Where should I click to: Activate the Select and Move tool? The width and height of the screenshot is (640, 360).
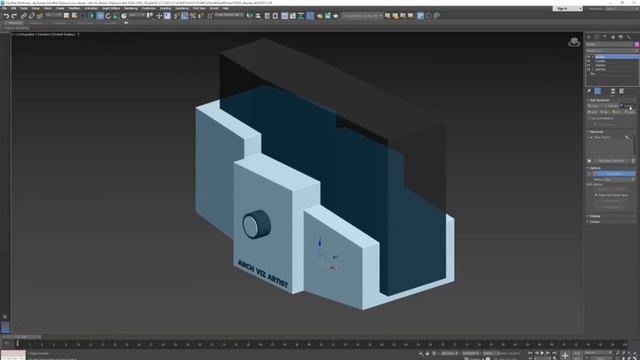pyautogui.click(x=100, y=16)
